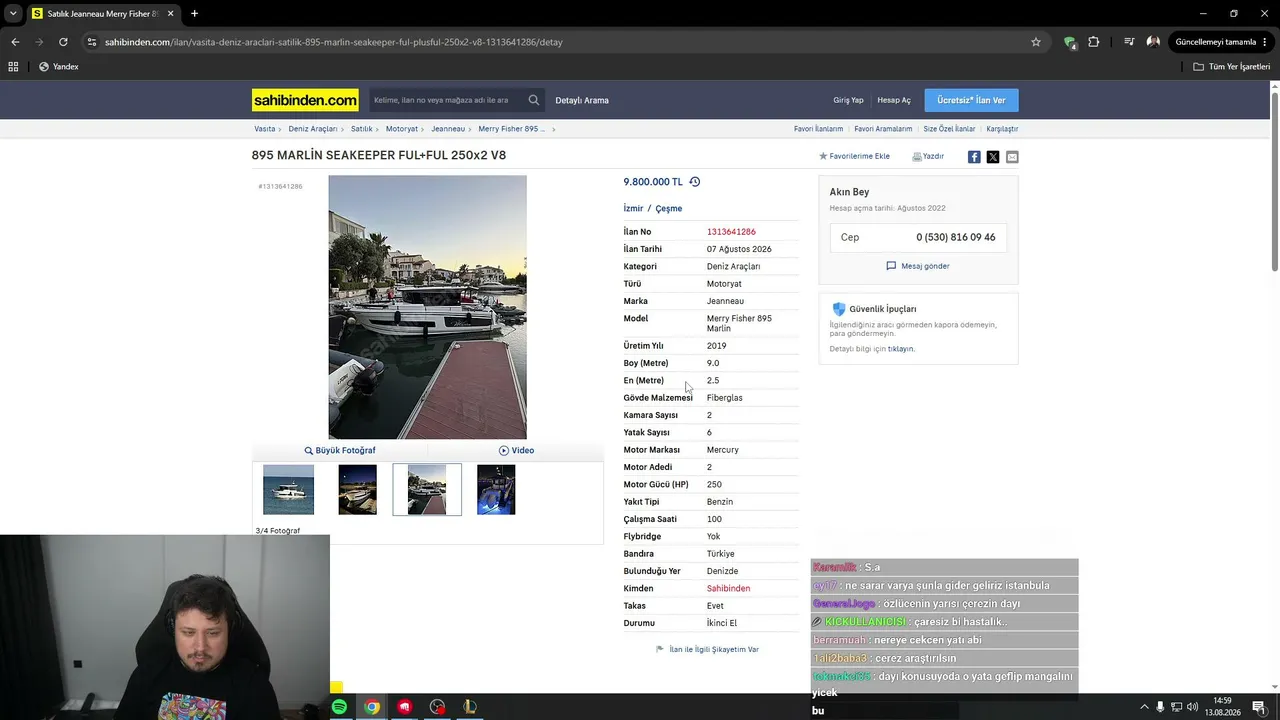The width and height of the screenshot is (1280, 720).
Task: Open the League of Legends taskbar icon
Action: tap(470, 707)
